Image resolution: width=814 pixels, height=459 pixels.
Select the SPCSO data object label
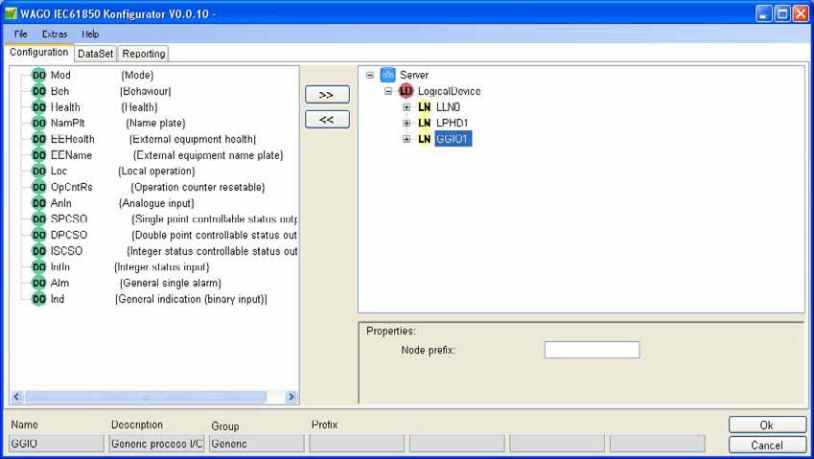69,219
